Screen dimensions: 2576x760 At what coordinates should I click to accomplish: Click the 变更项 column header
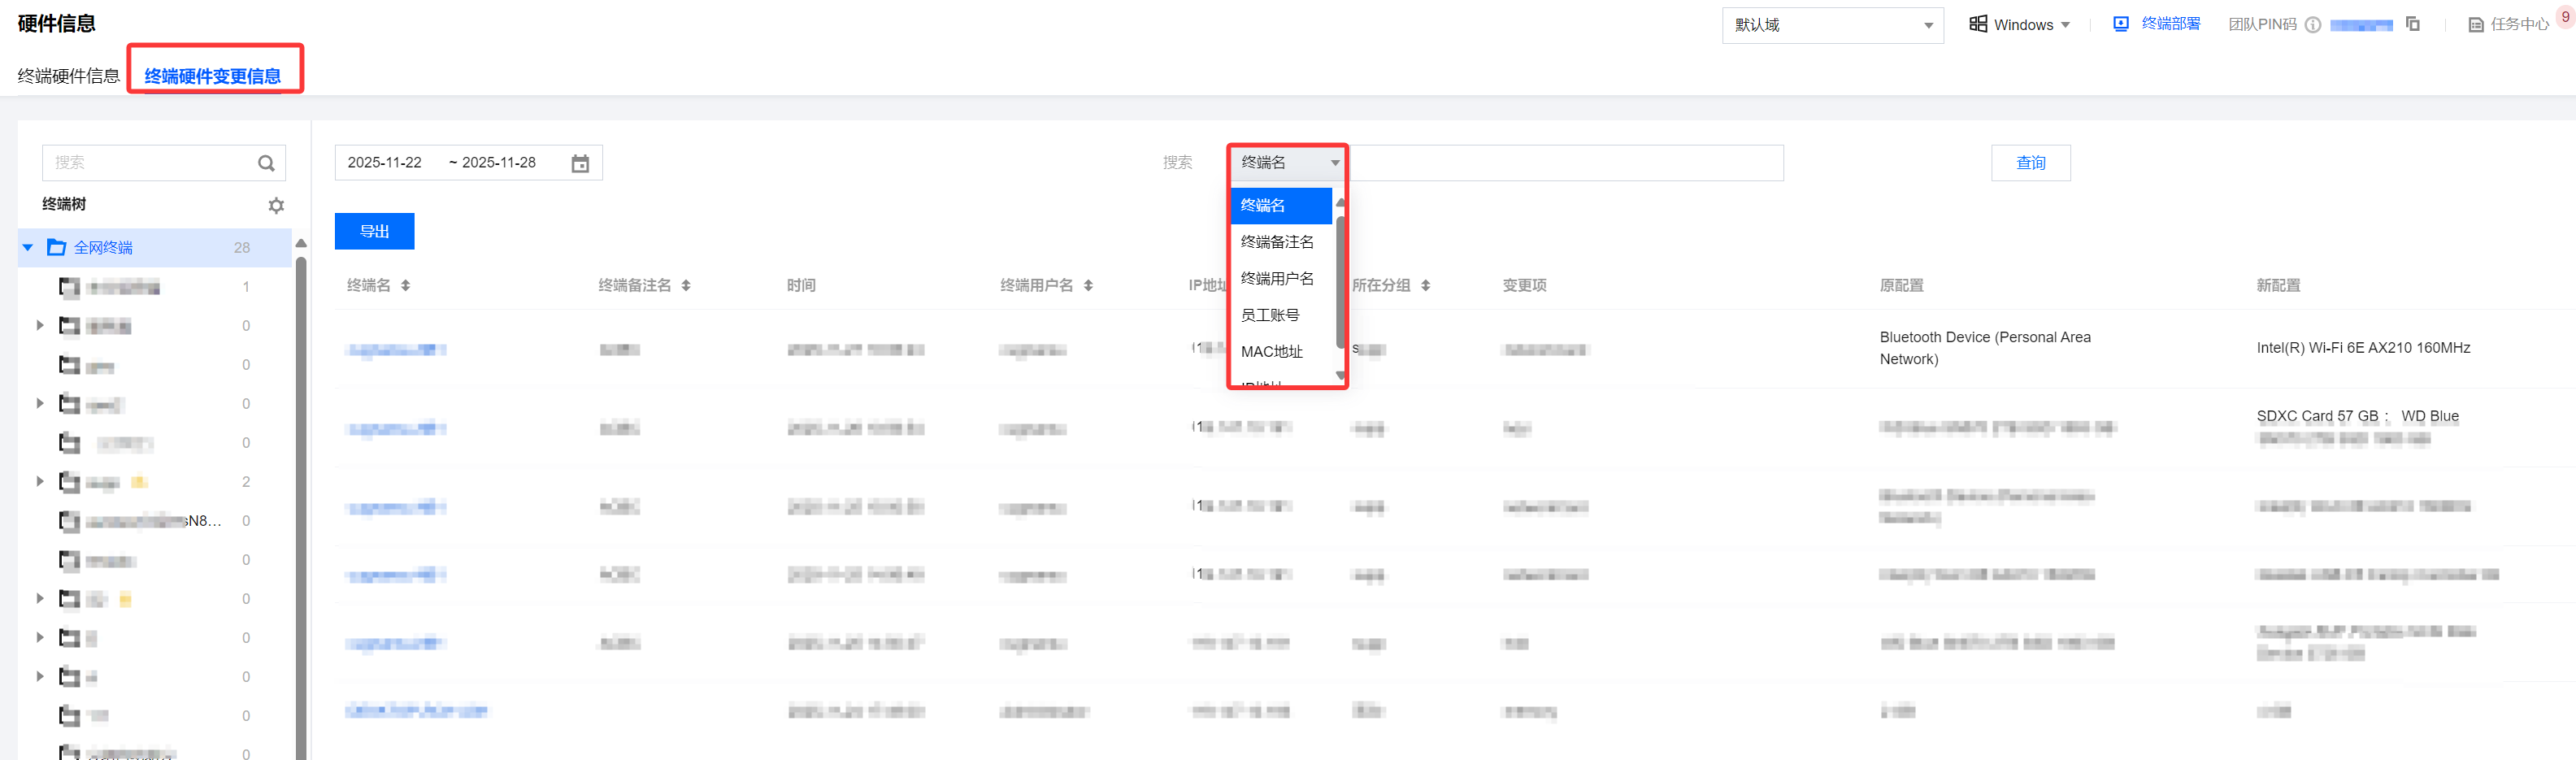click(x=1524, y=286)
